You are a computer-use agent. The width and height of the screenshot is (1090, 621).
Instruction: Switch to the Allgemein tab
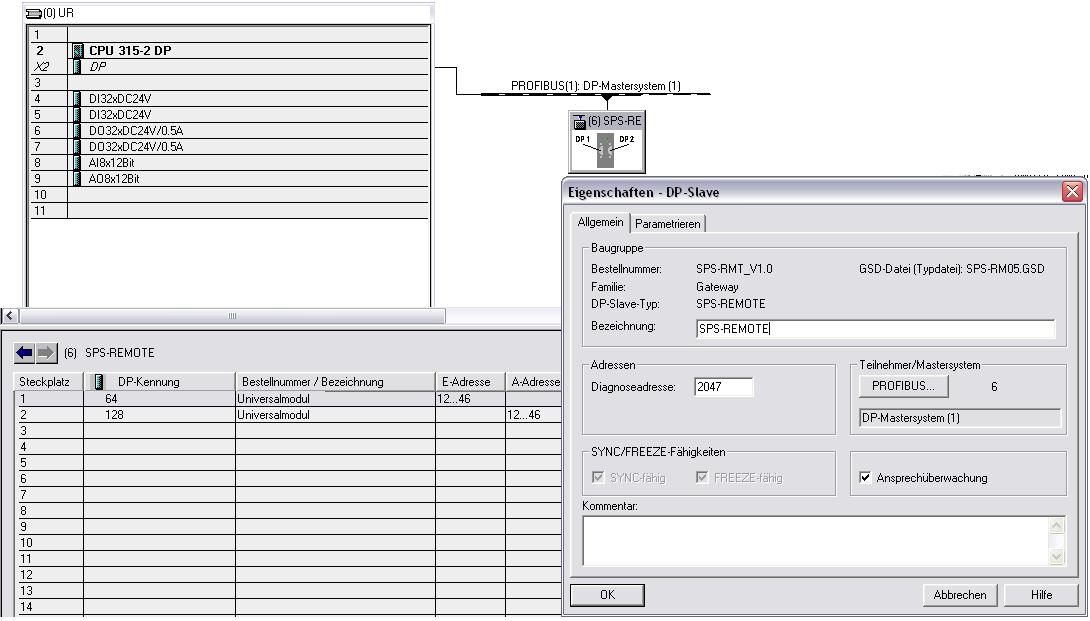click(601, 223)
